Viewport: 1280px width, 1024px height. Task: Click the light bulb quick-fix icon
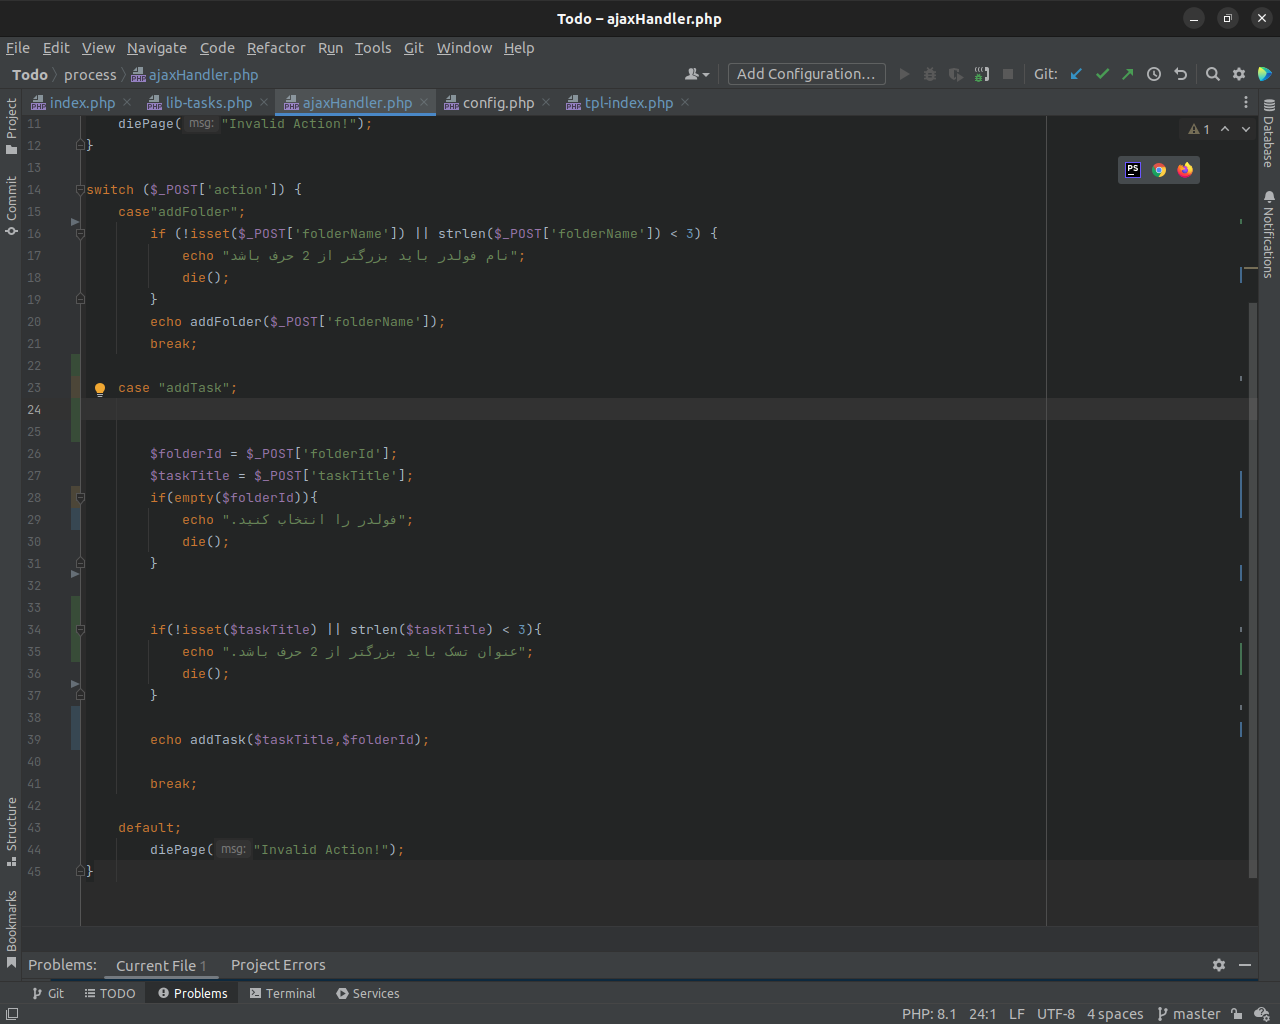click(x=100, y=389)
